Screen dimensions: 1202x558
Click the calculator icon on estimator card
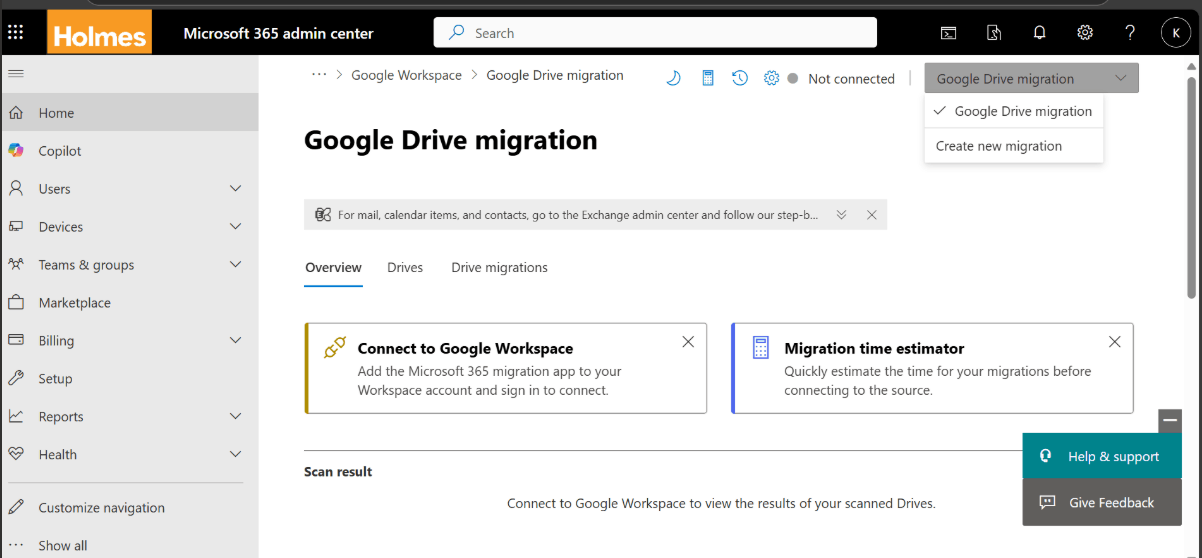[761, 348]
